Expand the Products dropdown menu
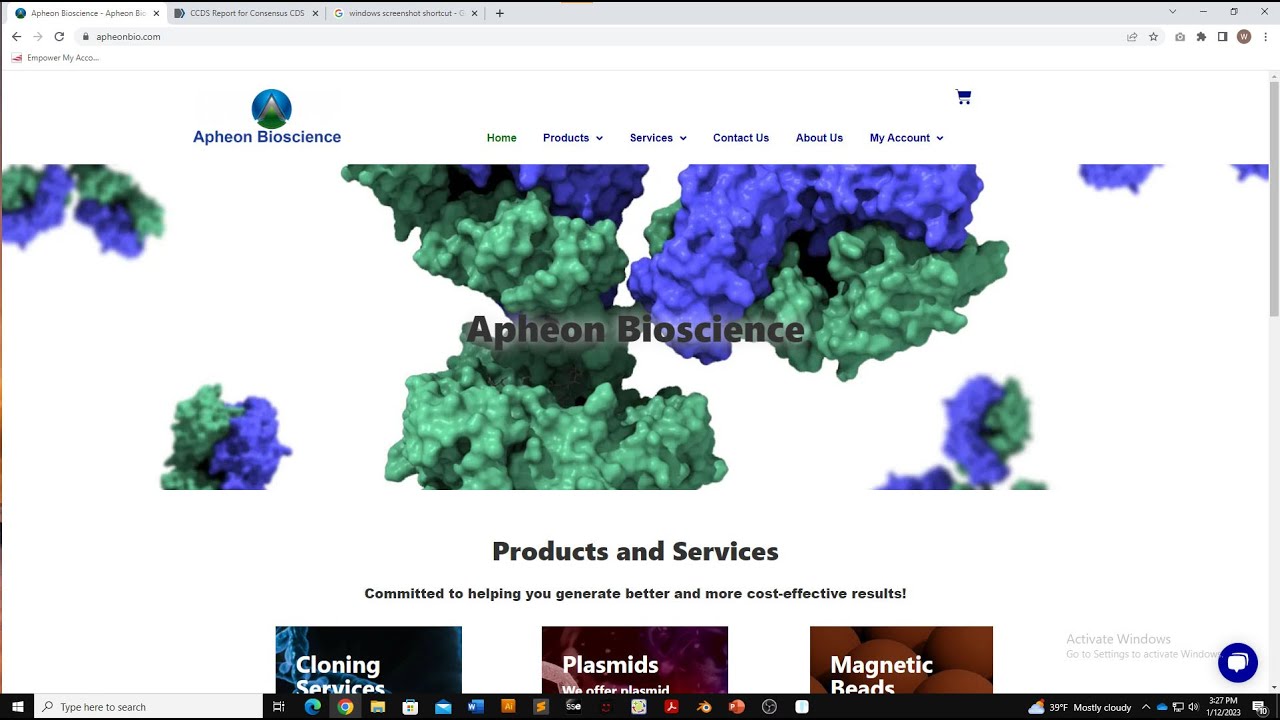This screenshot has width=1280, height=720. (x=573, y=138)
